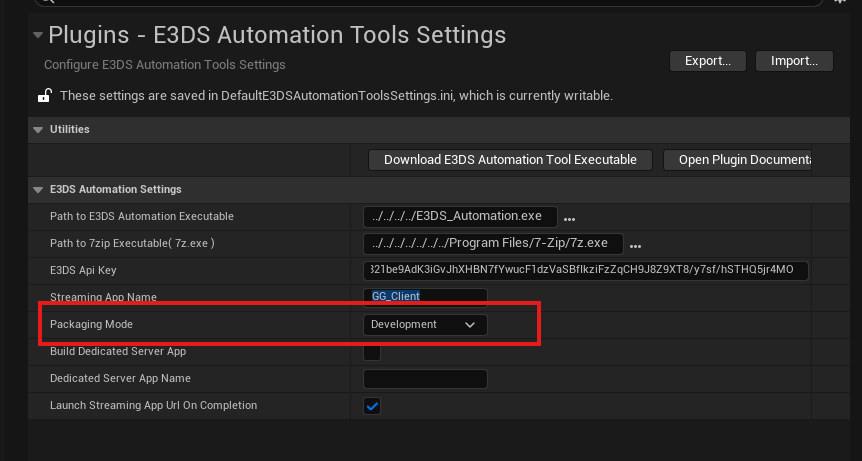Click the E3DS Automation executable path field
The height and width of the screenshot is (461, 862).
pyautogui.click(x=458, y=216)
